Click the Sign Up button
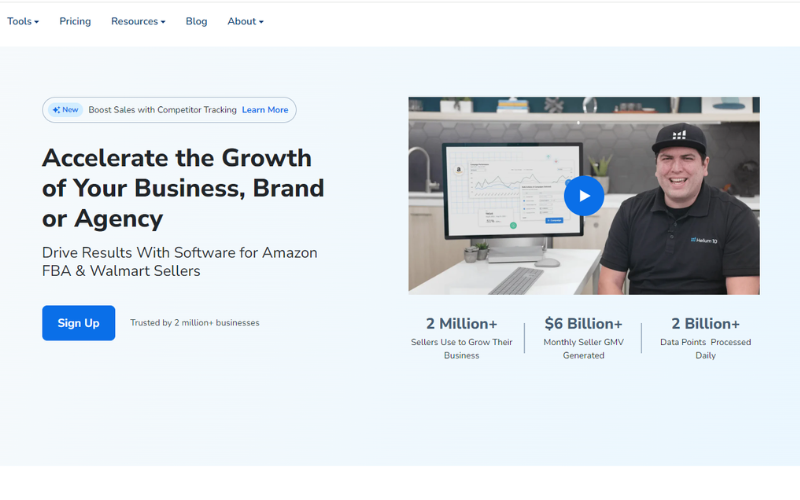 79,323
